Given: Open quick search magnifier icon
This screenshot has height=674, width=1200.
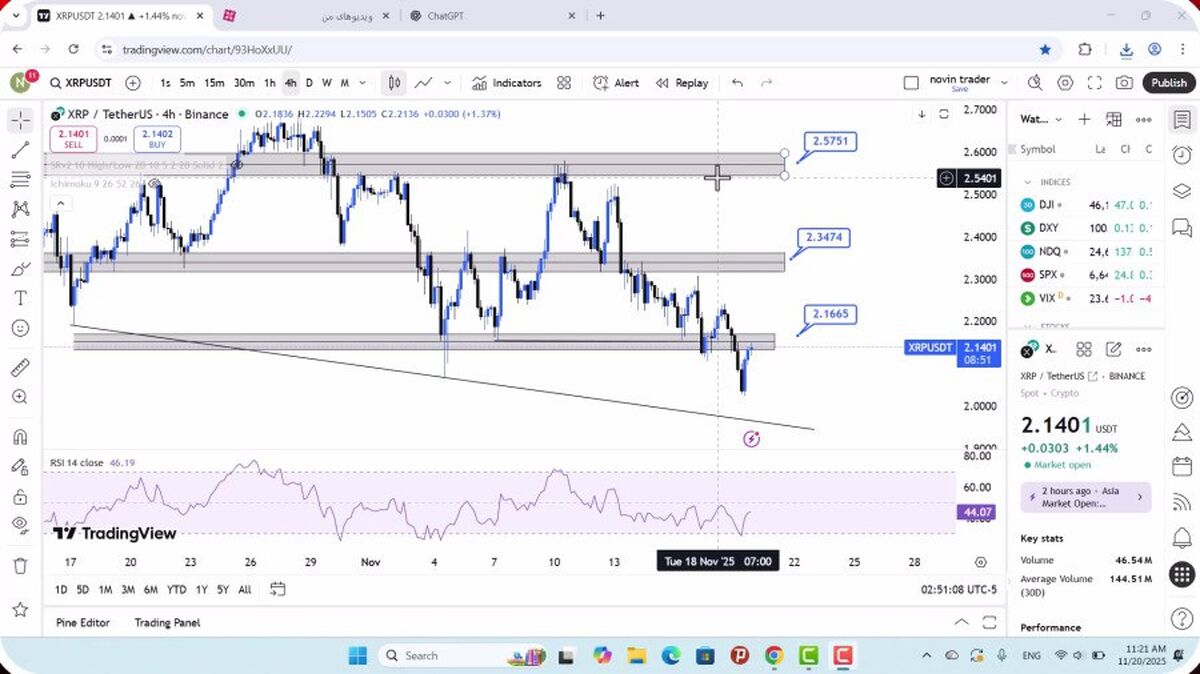Looking at the screenshot, I should [x=1035, y=83].
